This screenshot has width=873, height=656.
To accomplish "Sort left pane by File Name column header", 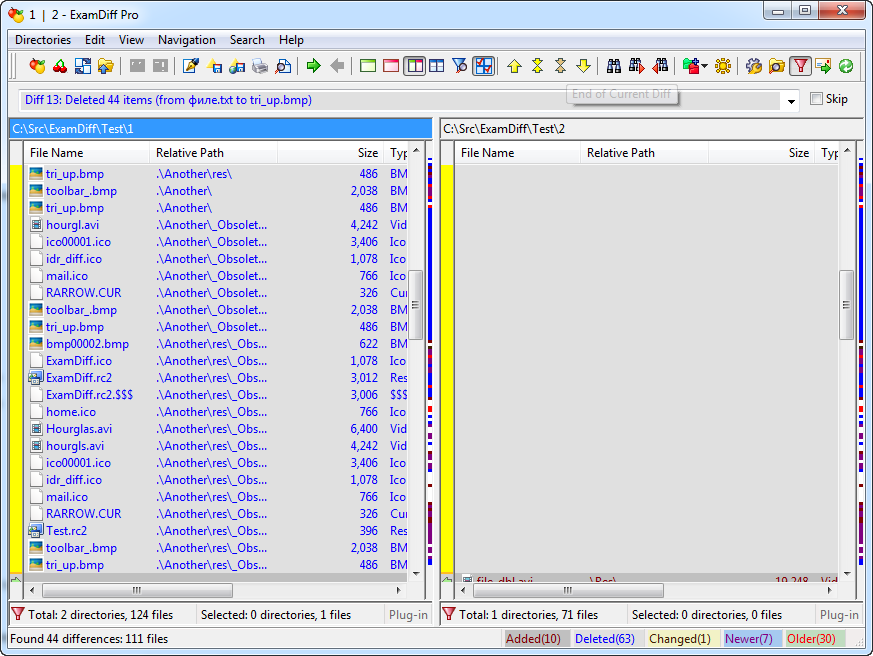I will 86,153.
